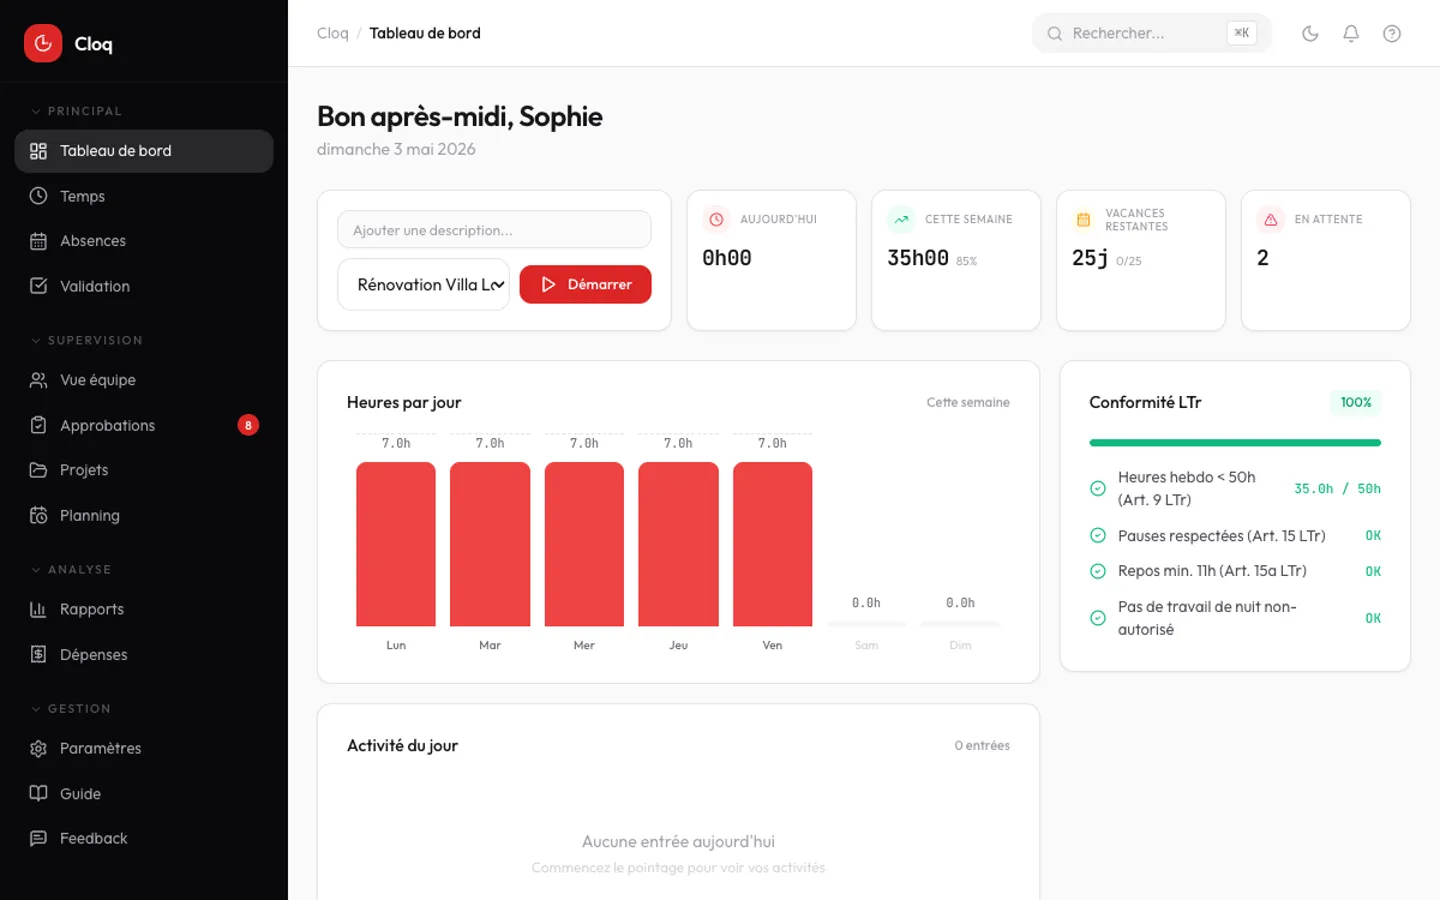Viewport: 1440px width, 900px height.
Task: Click the Heures hebdo check icon
Action: (x=1097, y=489)
